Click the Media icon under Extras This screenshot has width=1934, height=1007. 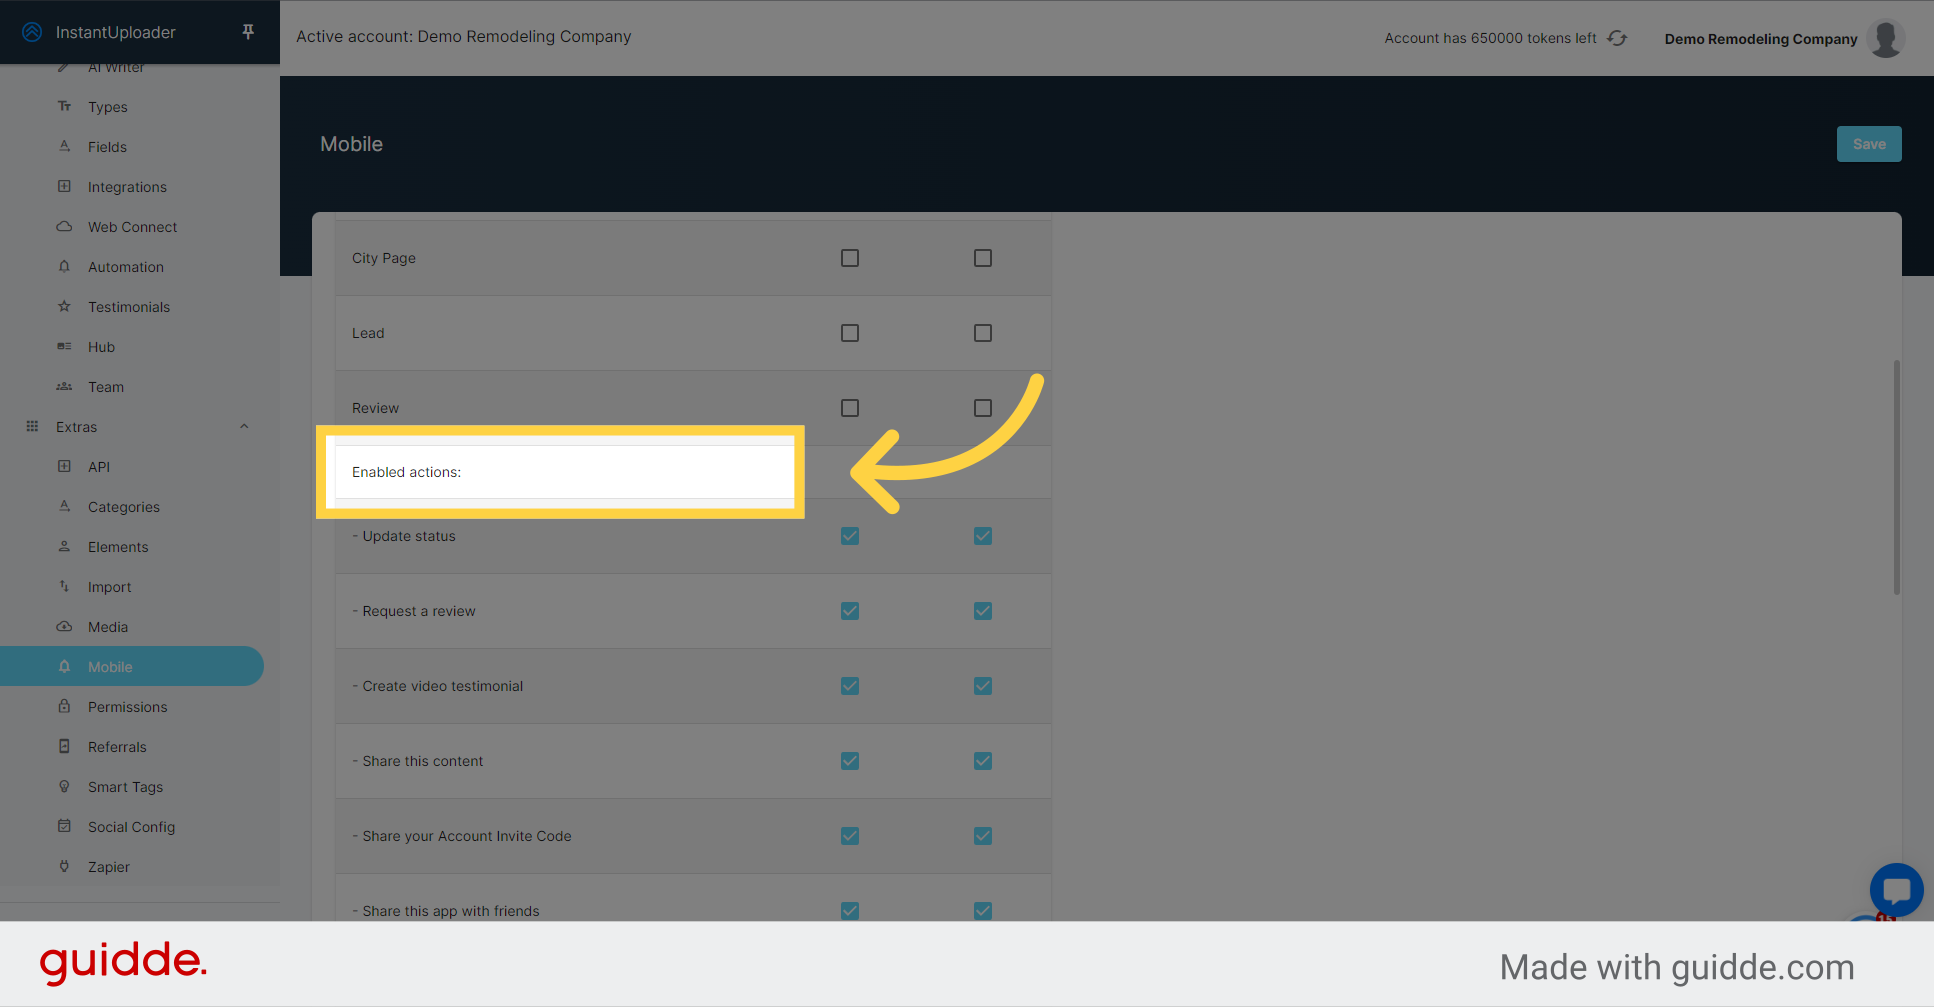click(x=64, y=626)
